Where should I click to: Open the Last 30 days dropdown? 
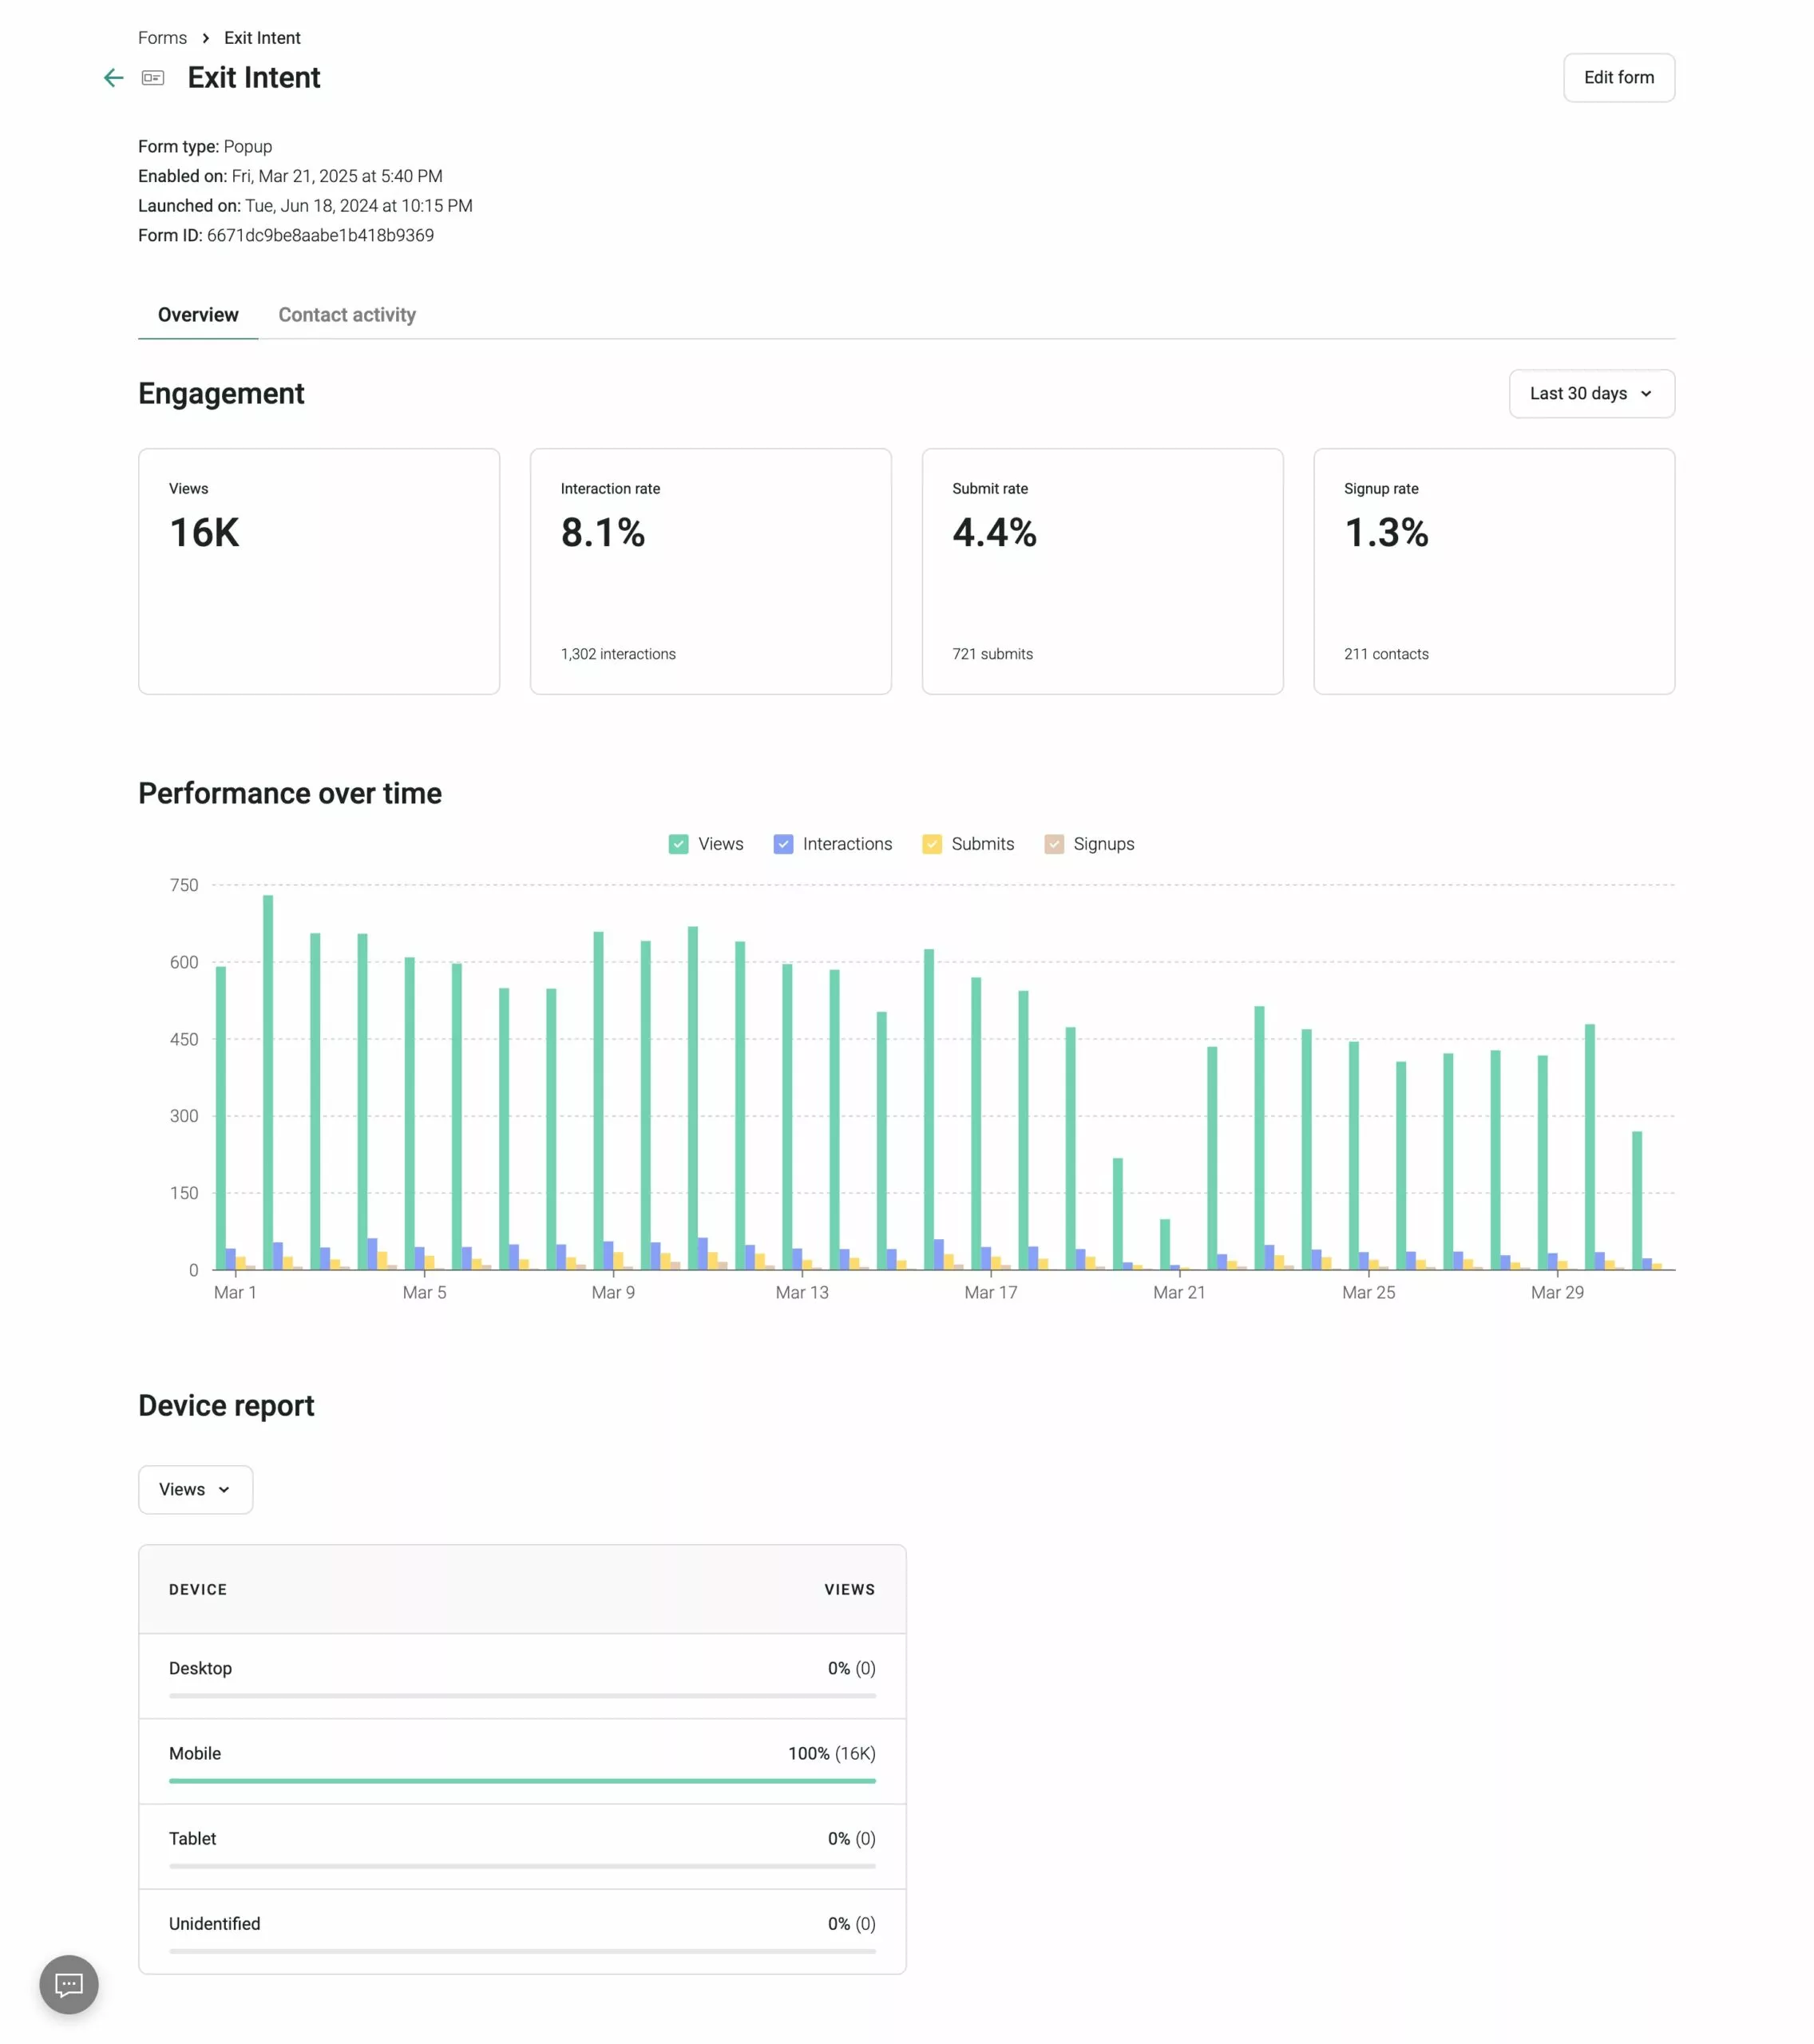pos(1591,393)
